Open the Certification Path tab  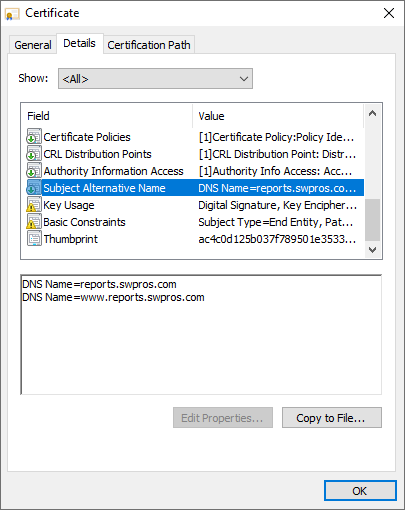coord(149,45)
